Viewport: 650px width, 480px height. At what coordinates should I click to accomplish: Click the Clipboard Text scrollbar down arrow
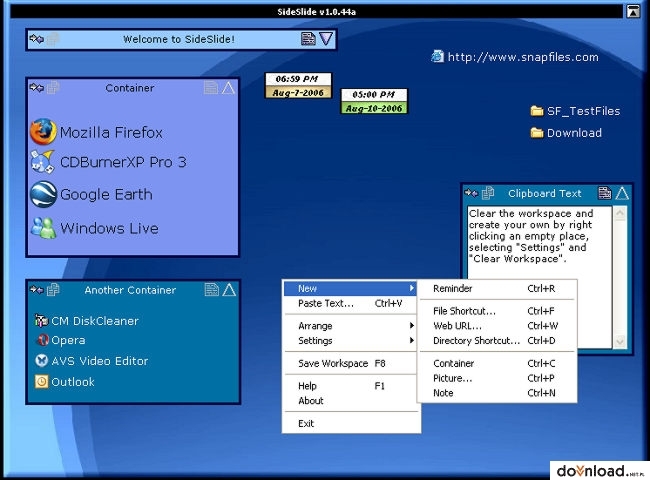coord(620,342)
